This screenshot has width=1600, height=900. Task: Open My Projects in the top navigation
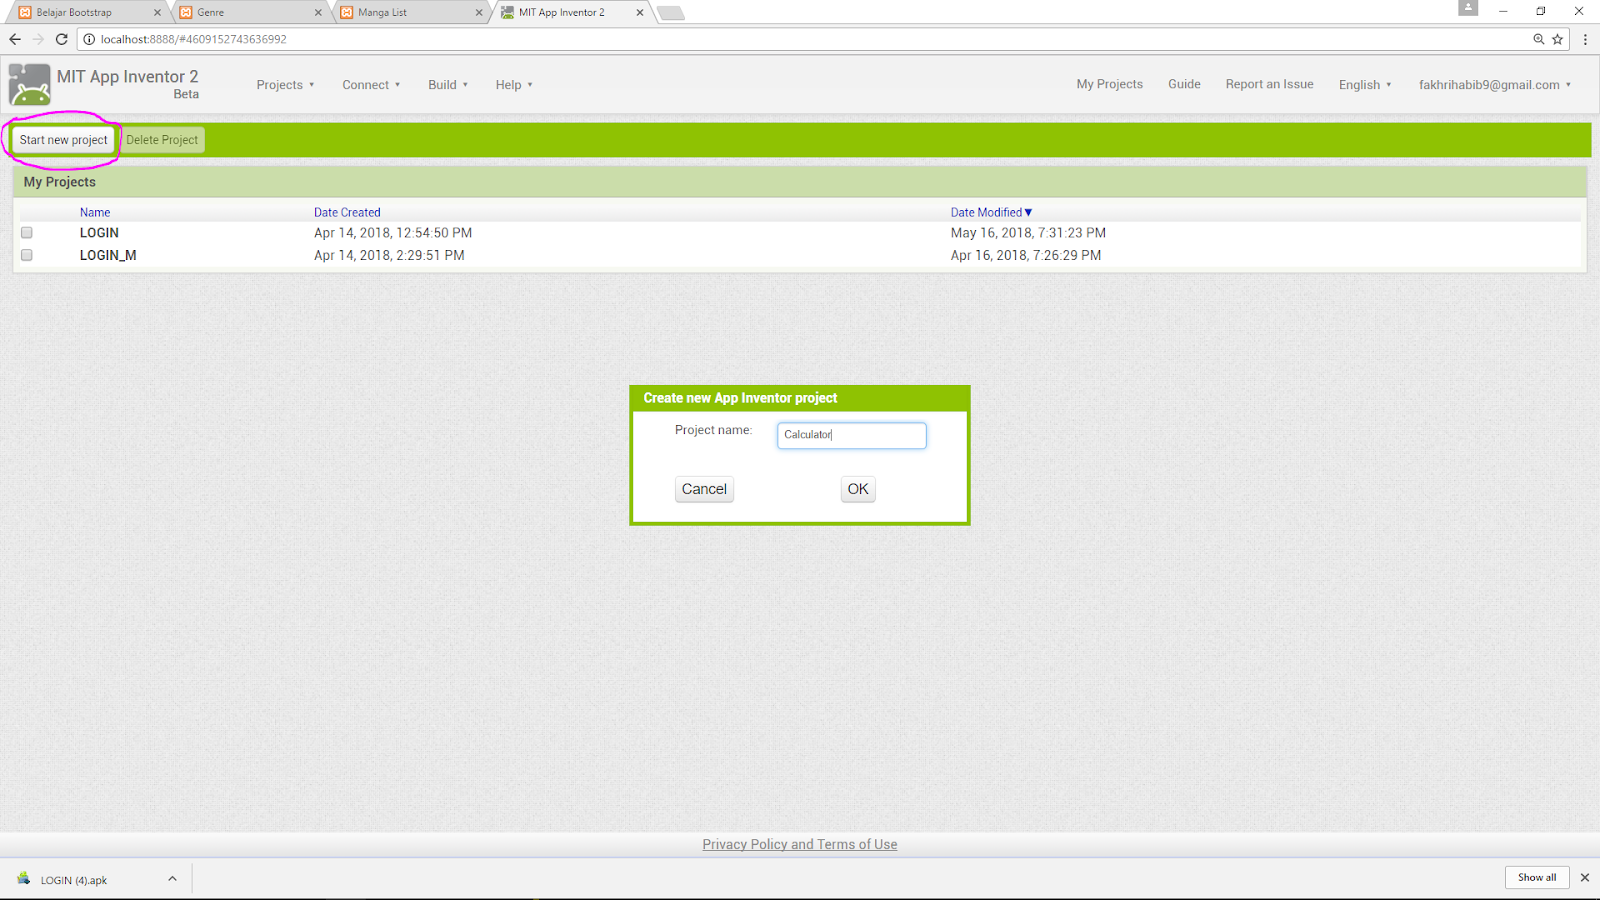click(1109, 84)
